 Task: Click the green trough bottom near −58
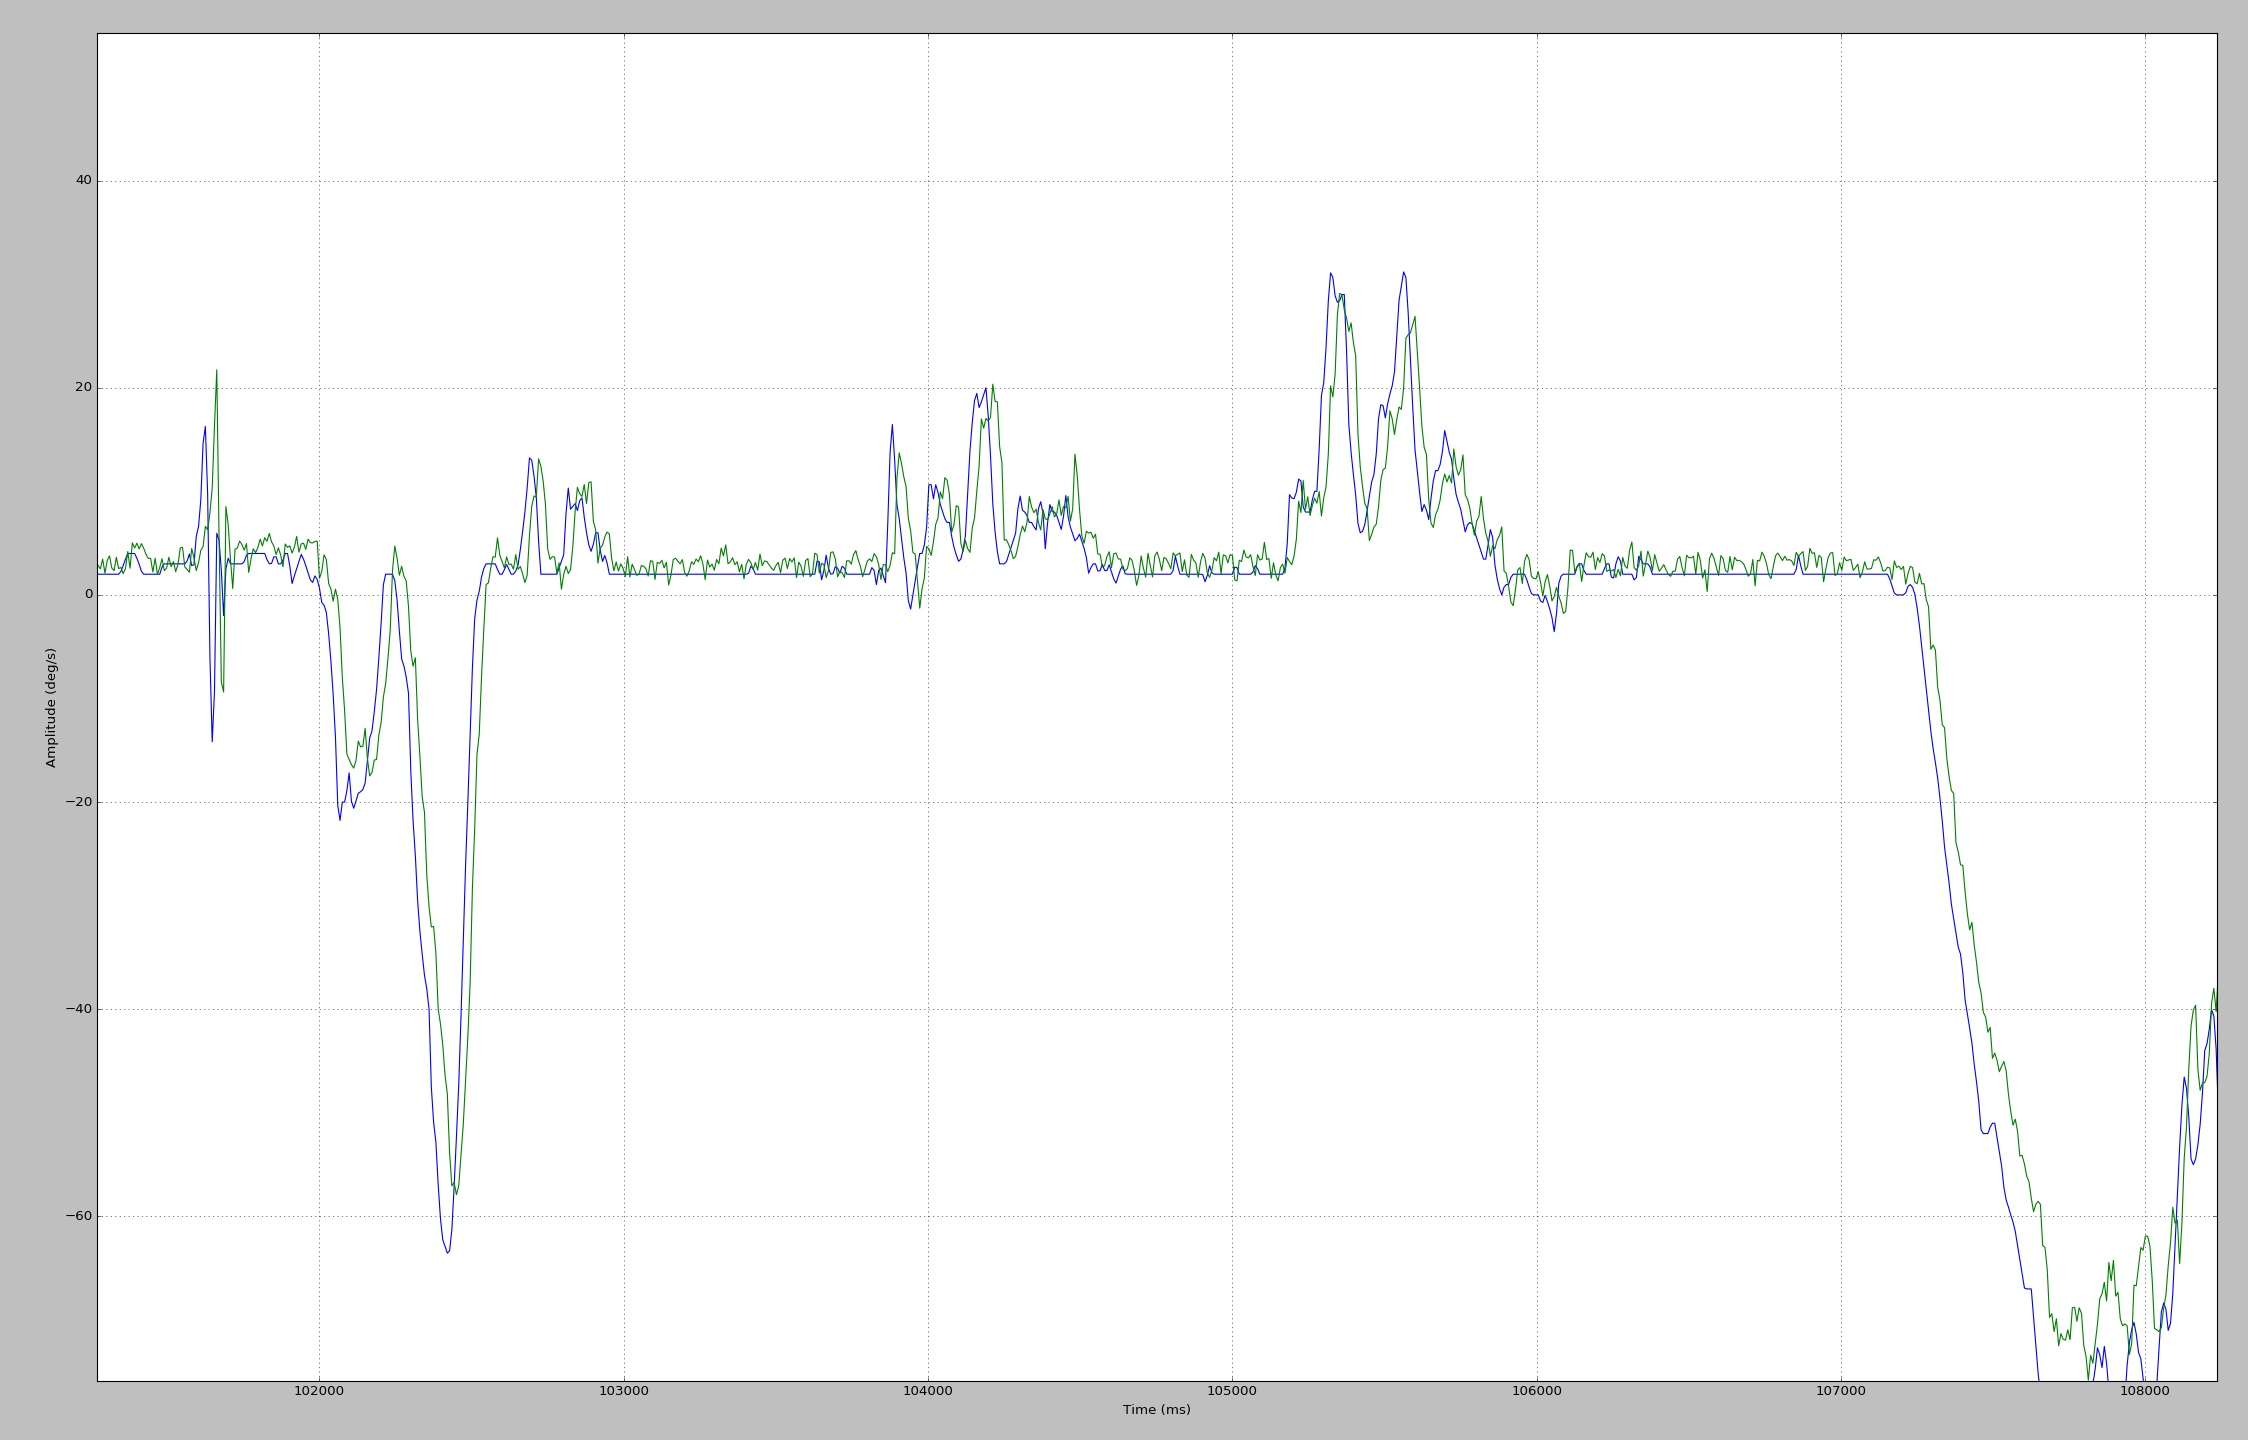coord(456,1193)
